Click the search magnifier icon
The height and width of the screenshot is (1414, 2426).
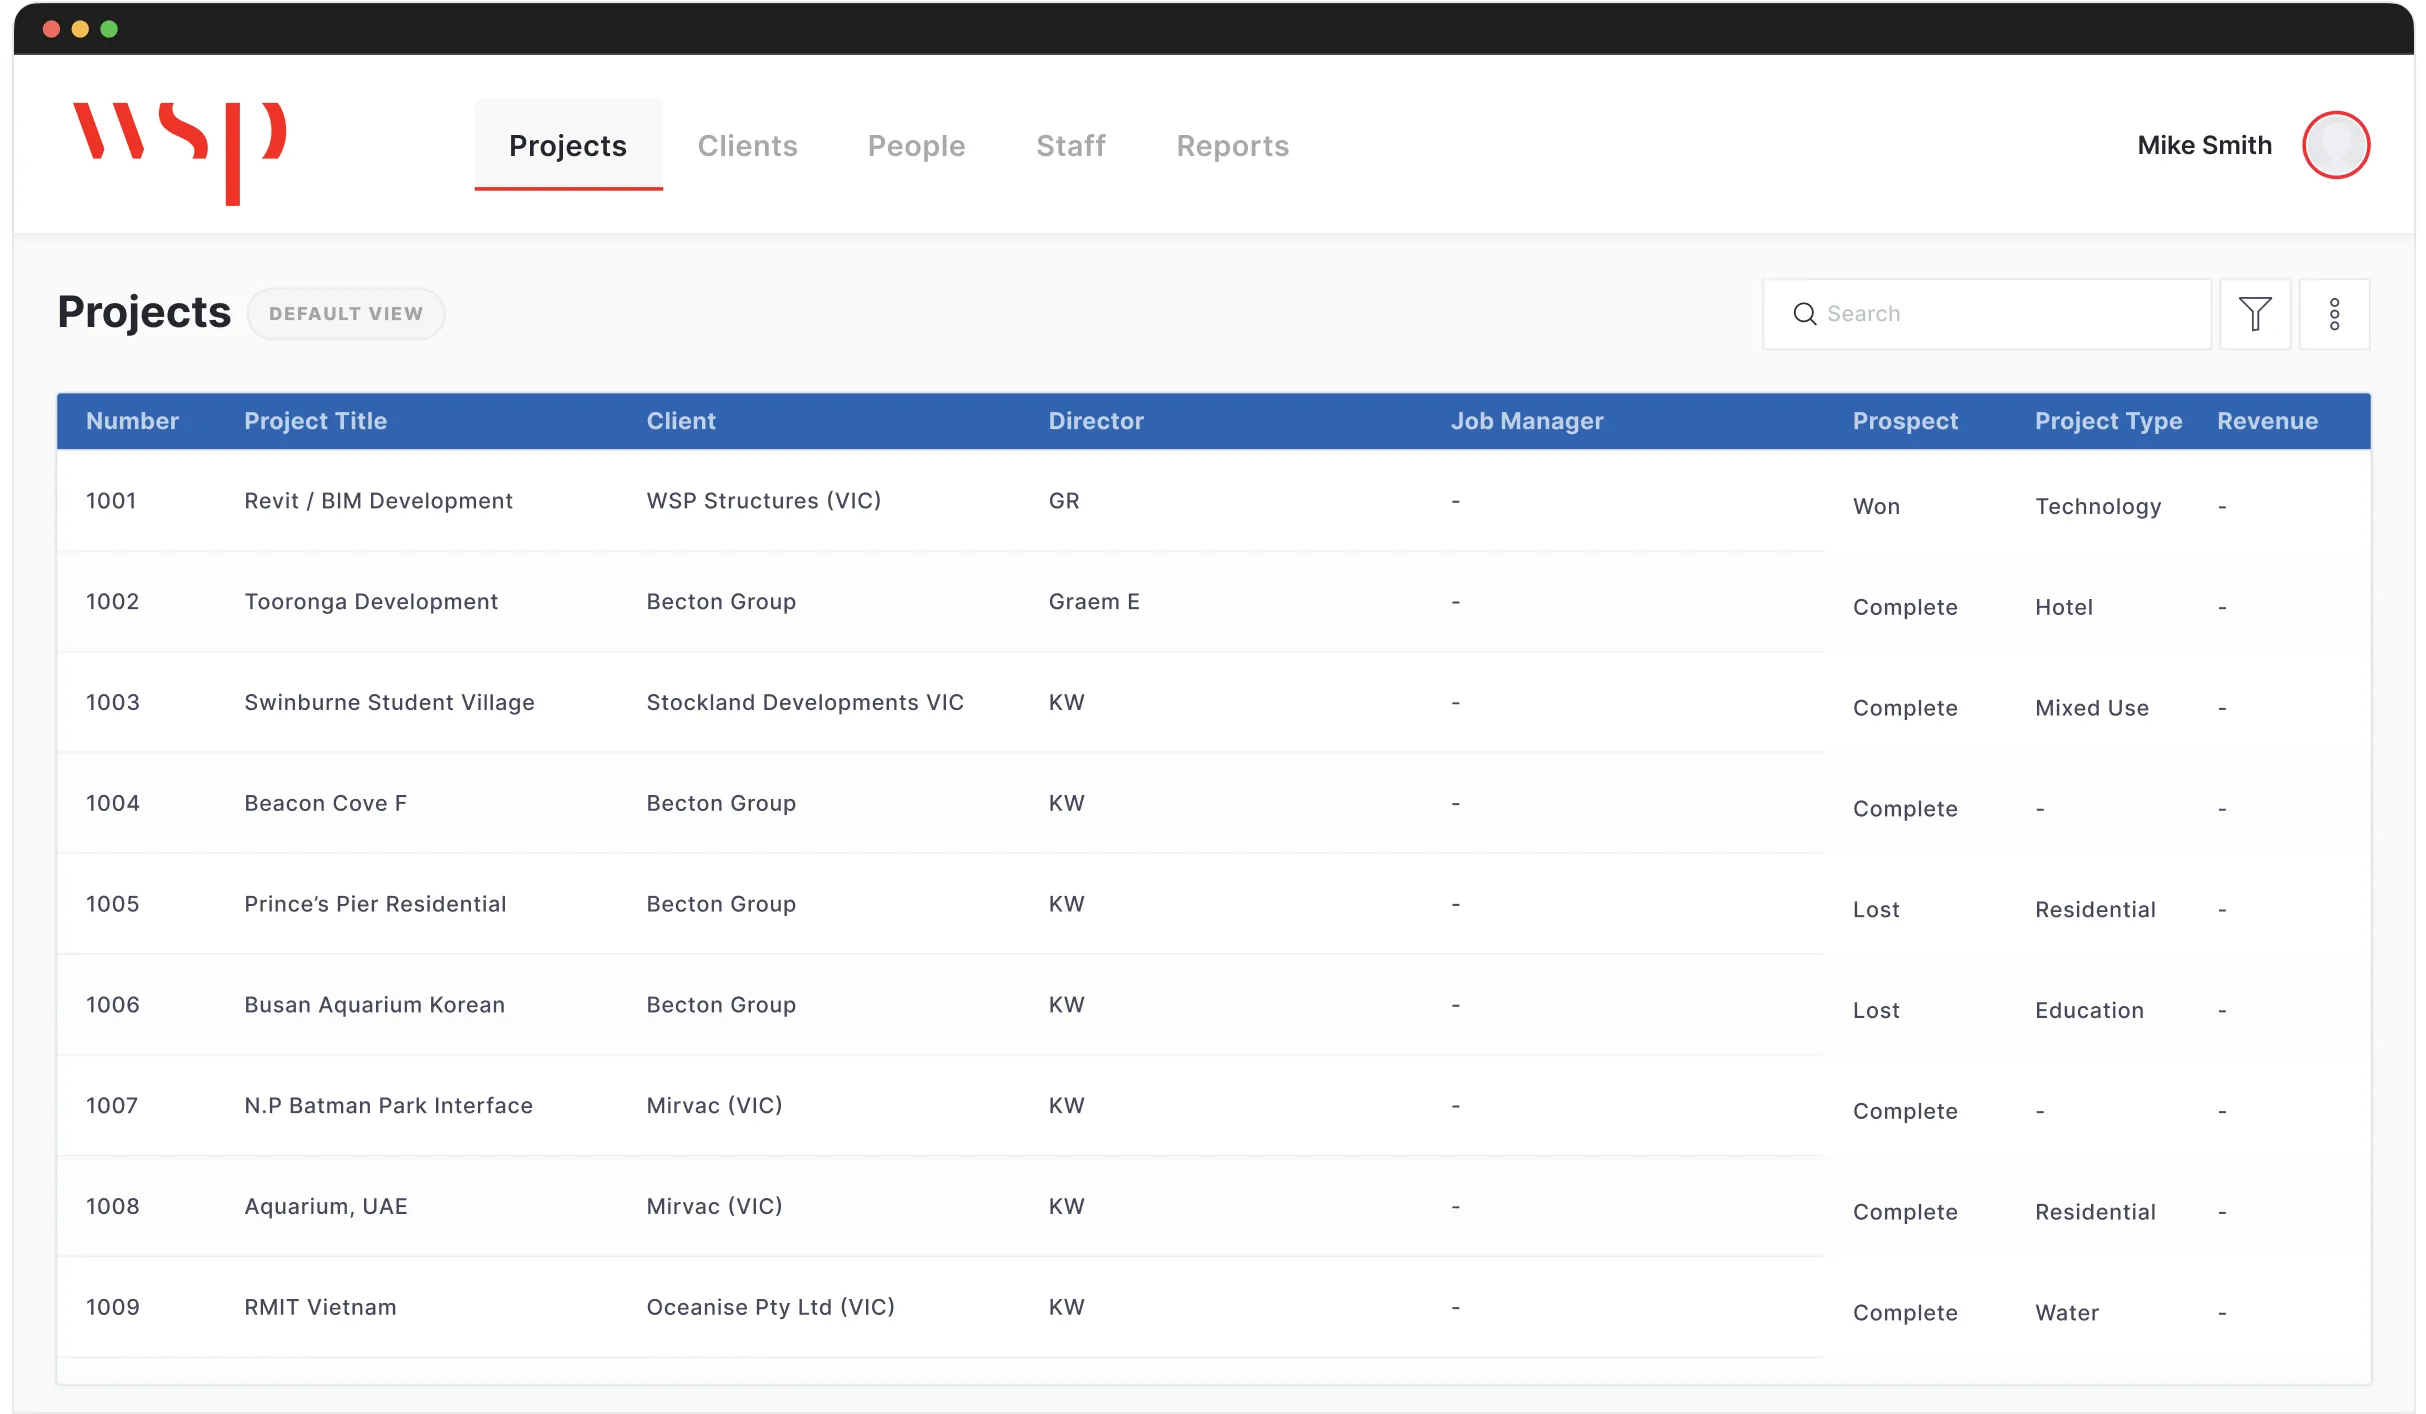(x=1804, y=313)
